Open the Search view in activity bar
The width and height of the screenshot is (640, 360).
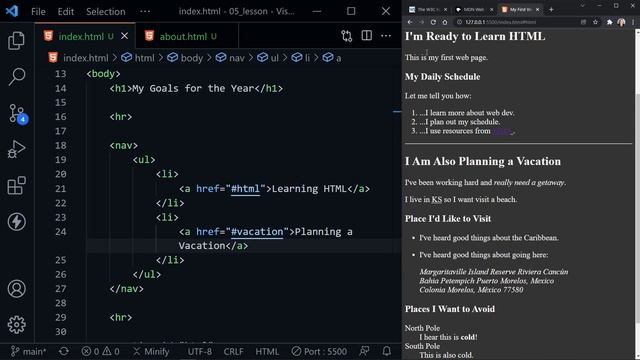pos(16,76)
